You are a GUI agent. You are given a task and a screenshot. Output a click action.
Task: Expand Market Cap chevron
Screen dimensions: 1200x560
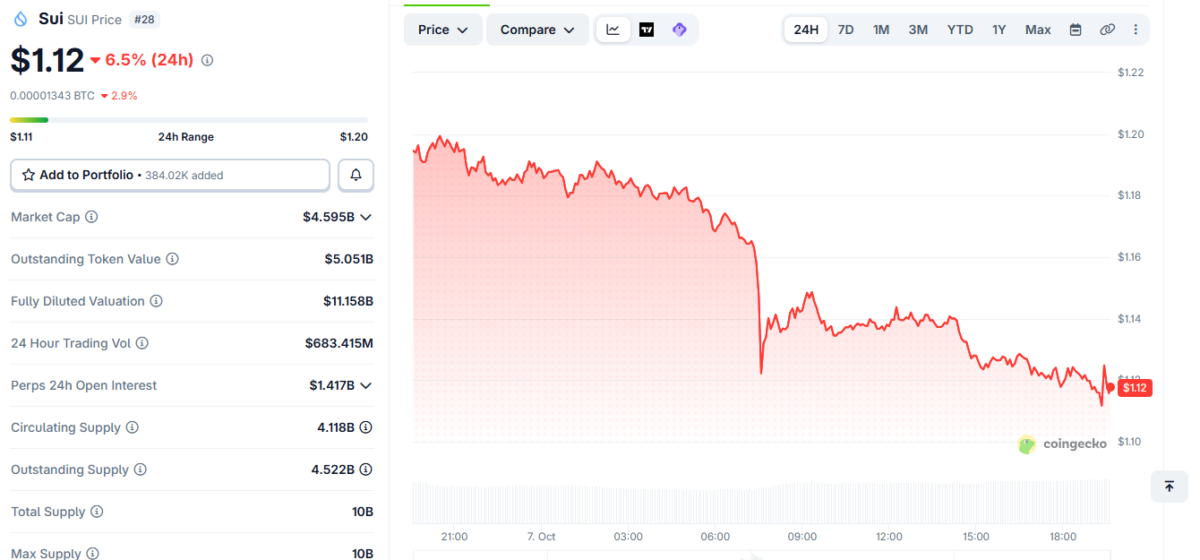366,217
